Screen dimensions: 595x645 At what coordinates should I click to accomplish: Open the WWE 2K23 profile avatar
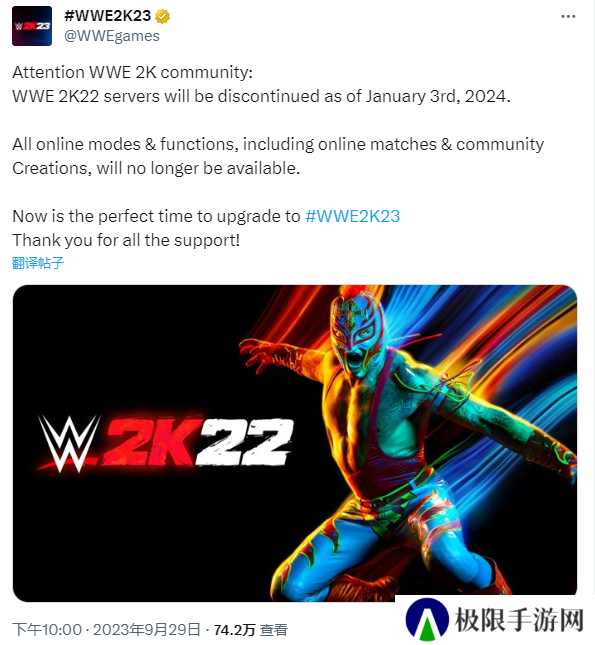[32, 26]
